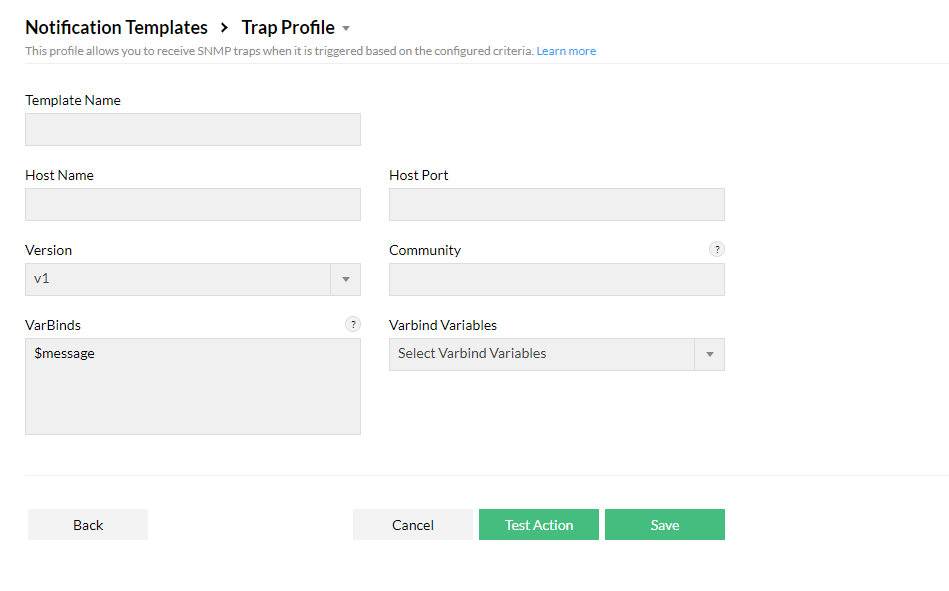Click the Community input field

556,279
